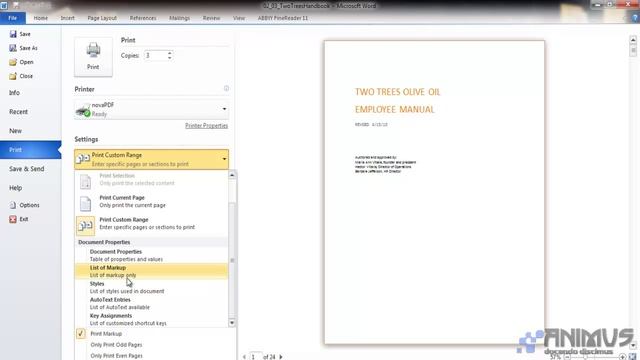Image resolution: width=640 pixels, height=360 pixels.
Task: Open the New document section
Action: pyautogui.click(x=16, y=131)
